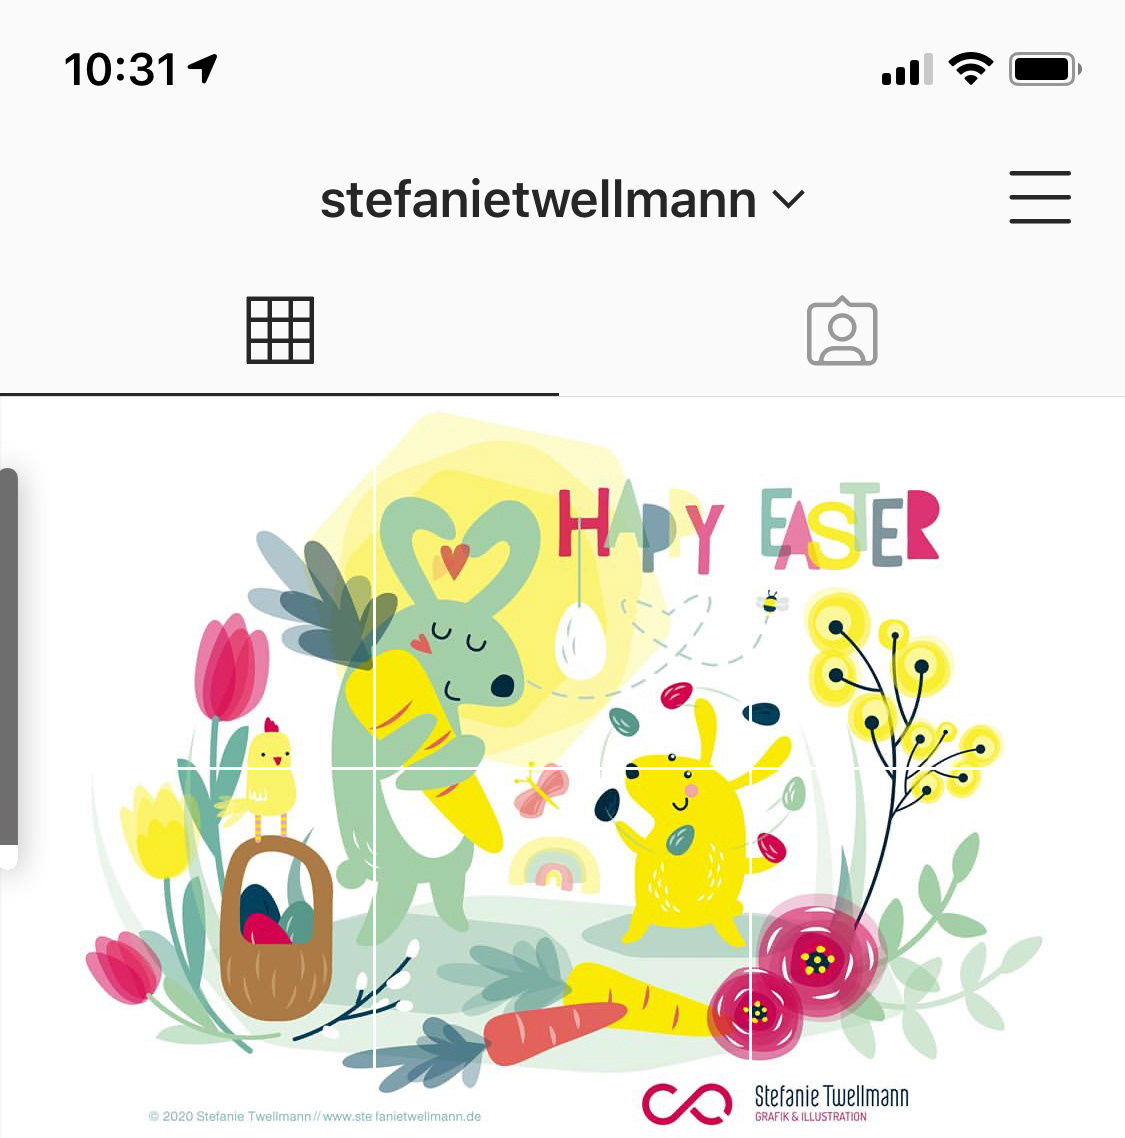
Task: Open the tile with green bunny's face
Action: 562,583
